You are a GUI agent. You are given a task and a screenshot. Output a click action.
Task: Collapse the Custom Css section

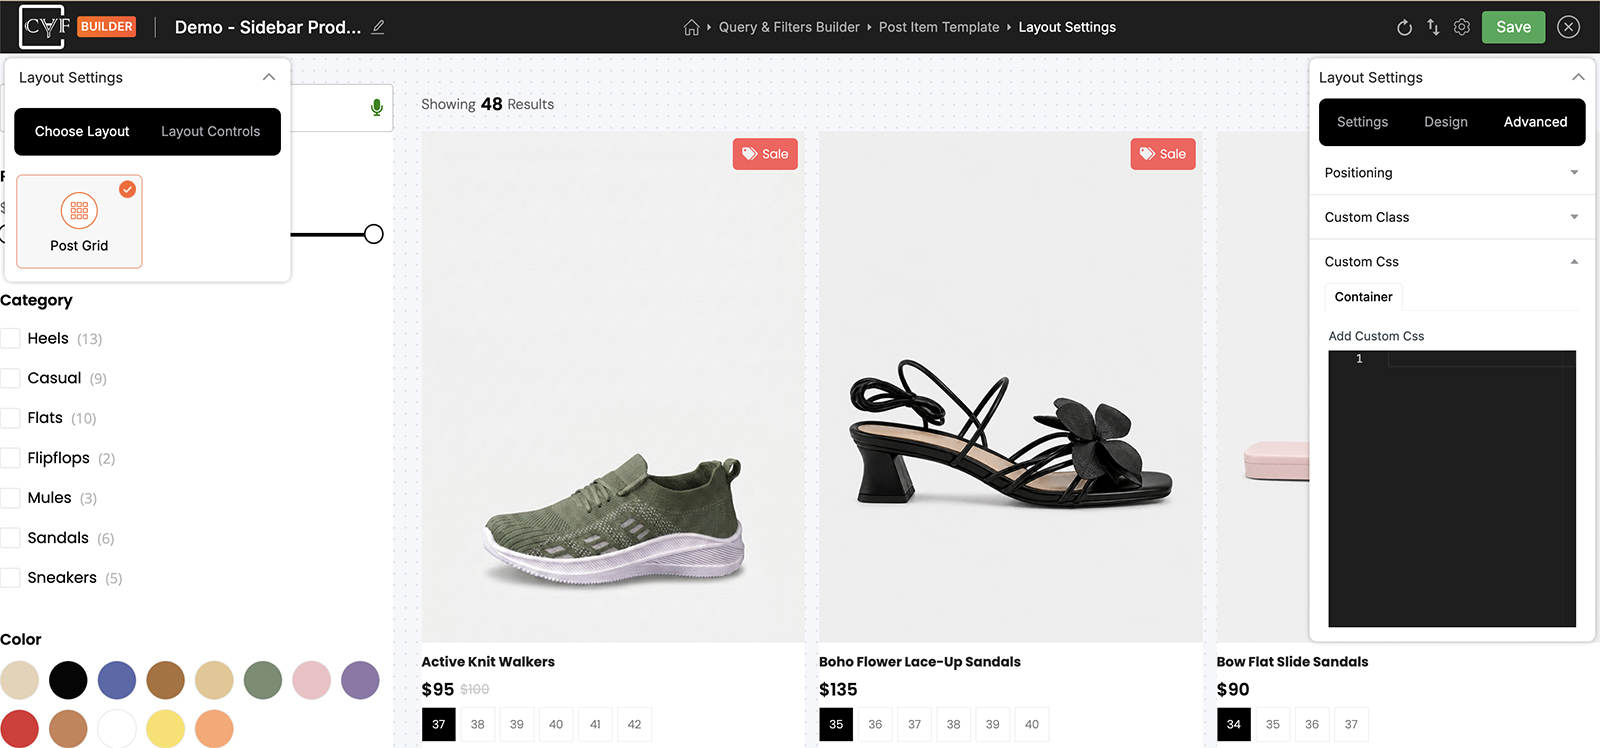[x=1452, y=262]
